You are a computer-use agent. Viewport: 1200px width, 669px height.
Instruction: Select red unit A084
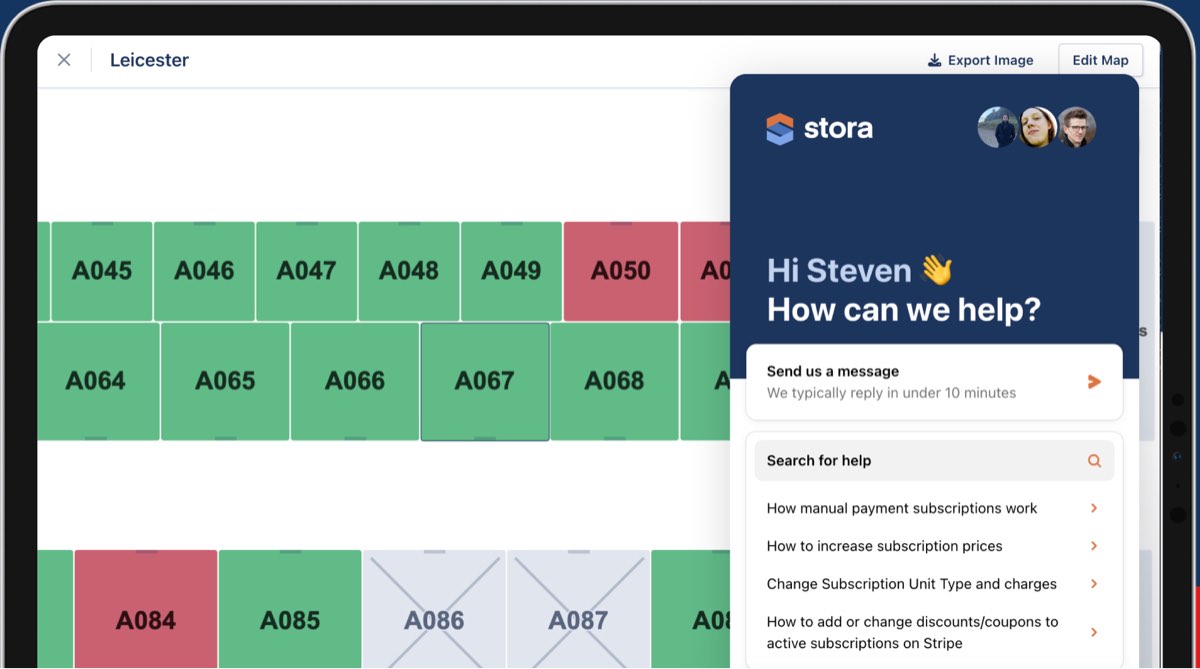[146, 609]
